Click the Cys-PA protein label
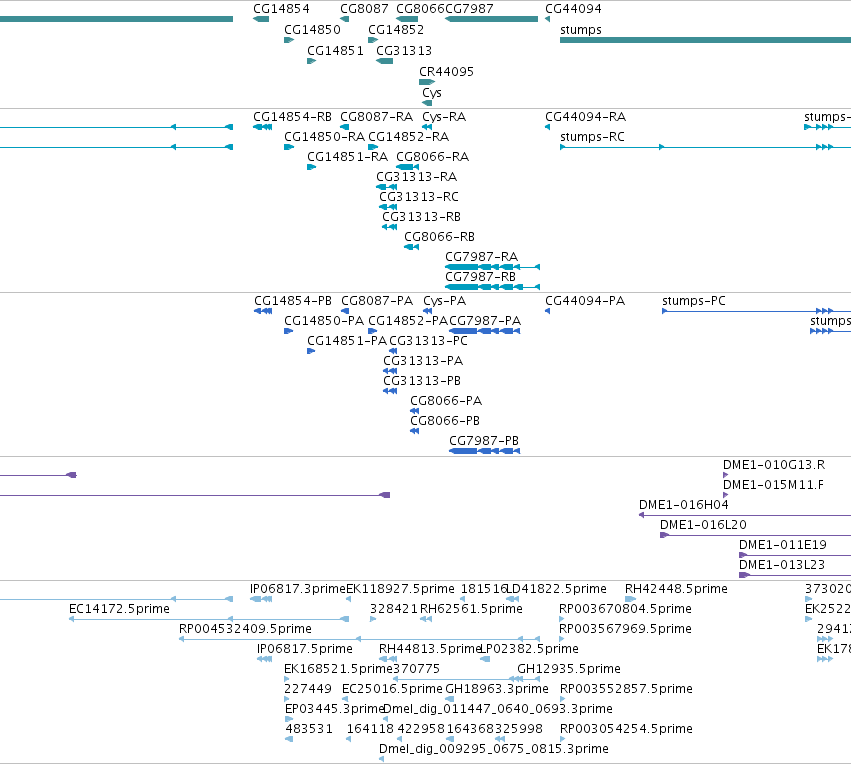This screenshot has height=764, width=851. point(444,301)
